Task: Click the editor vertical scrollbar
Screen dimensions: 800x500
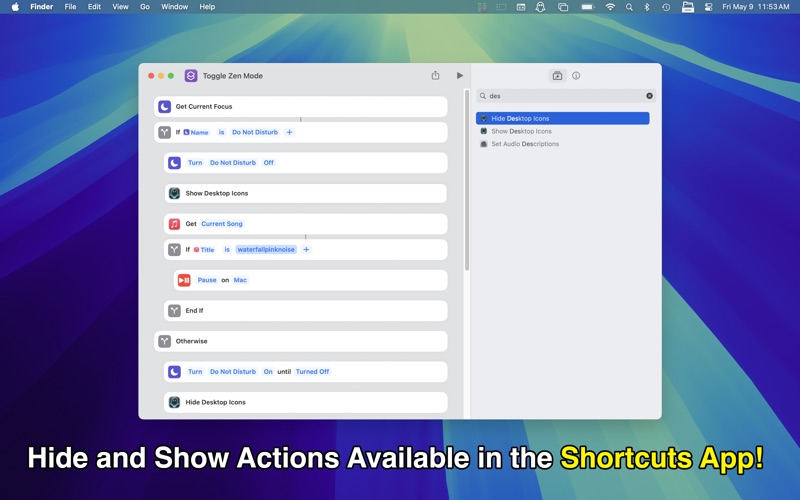Action: click(x=467, y=180)
